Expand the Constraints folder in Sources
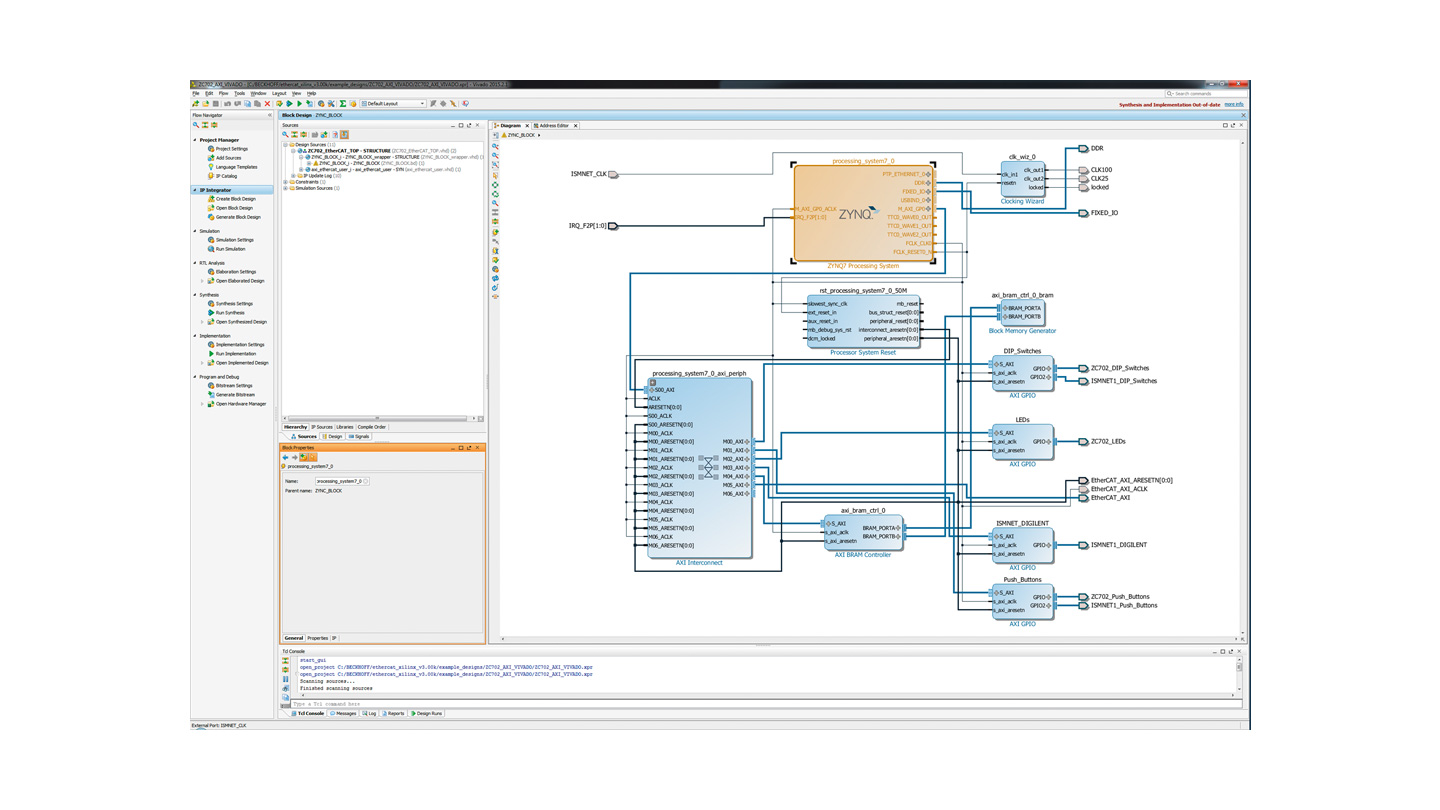Image resolution: width=1440 pixels, height=810 pixels. (285, 182)
